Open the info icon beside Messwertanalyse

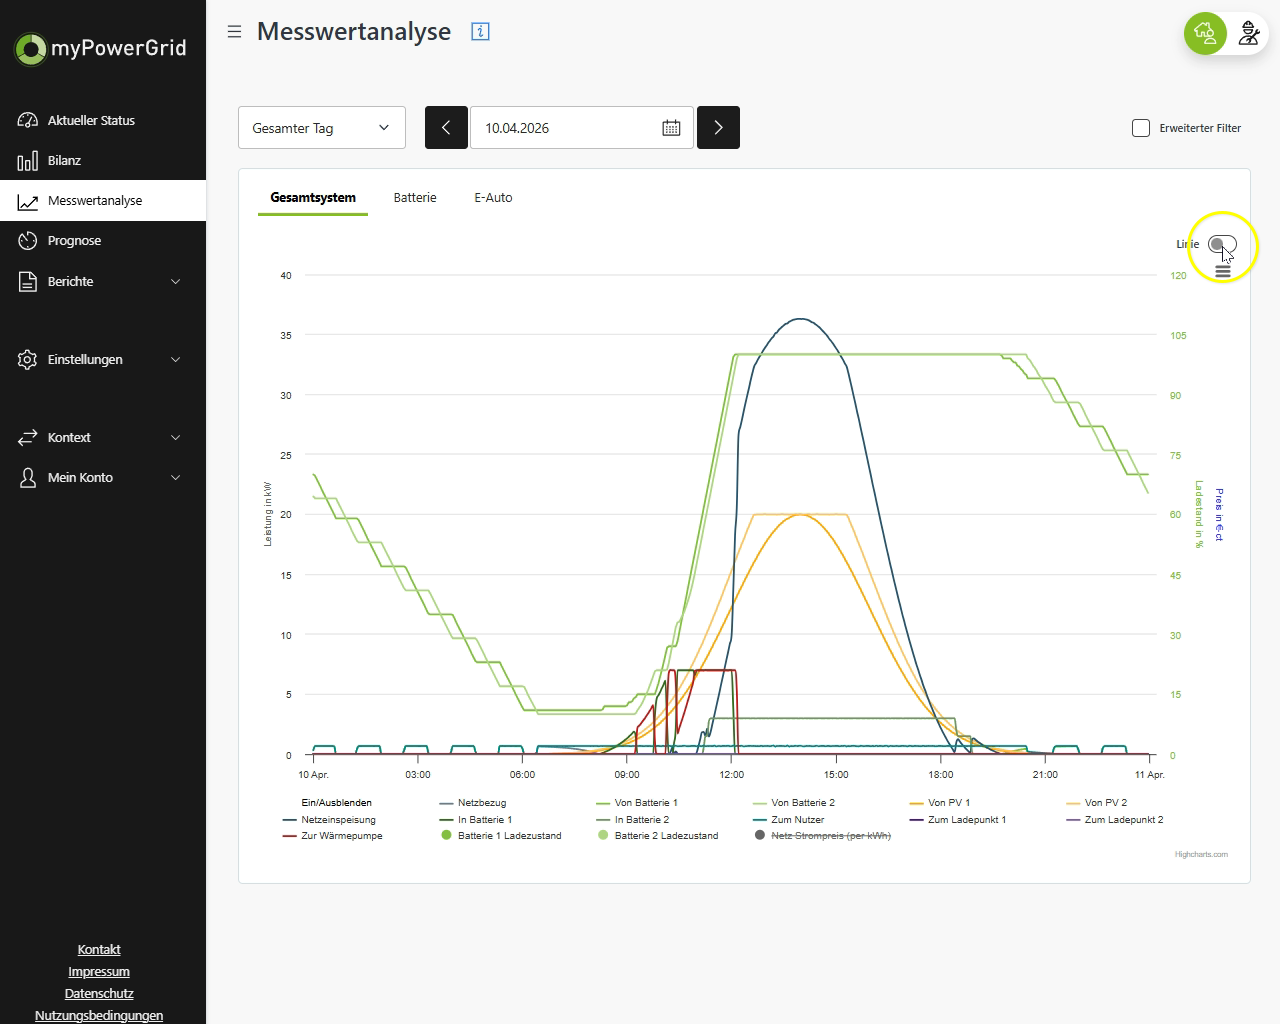(x=480, y=32)
